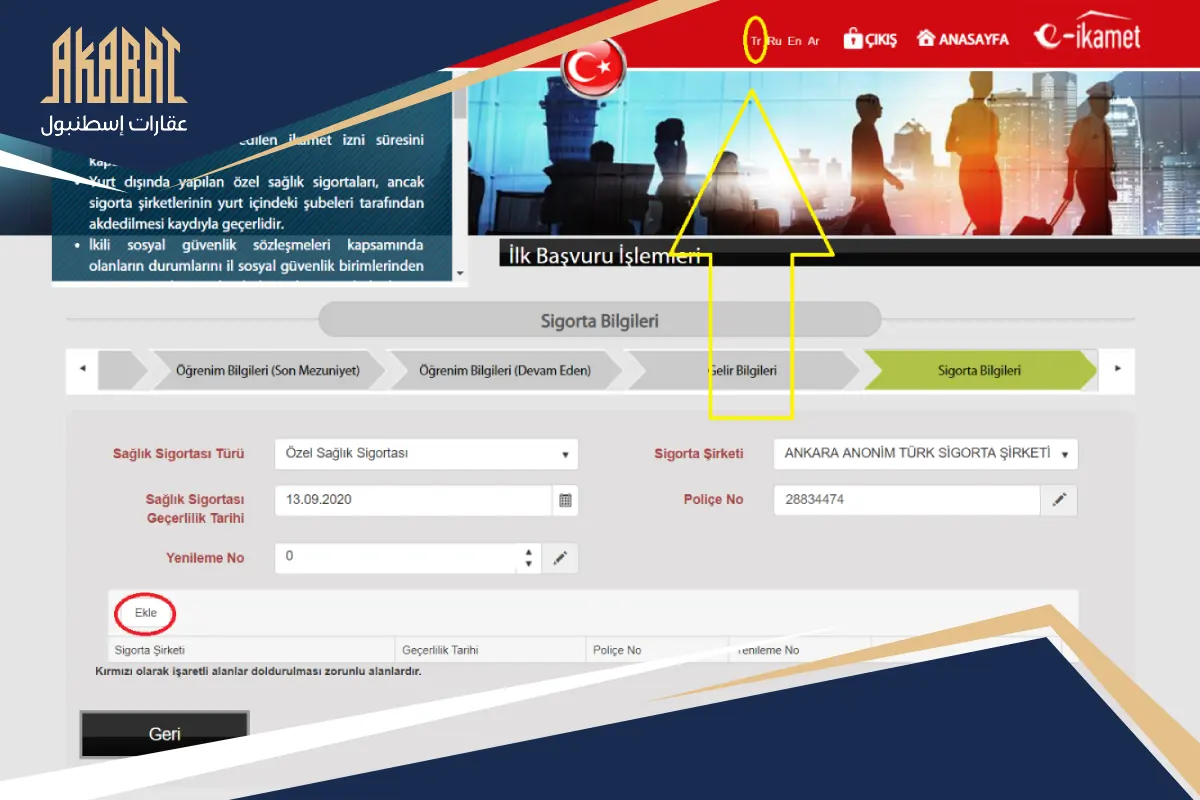
Task: Switch language to Arabic (Ar)
Action: pos(814,41)
